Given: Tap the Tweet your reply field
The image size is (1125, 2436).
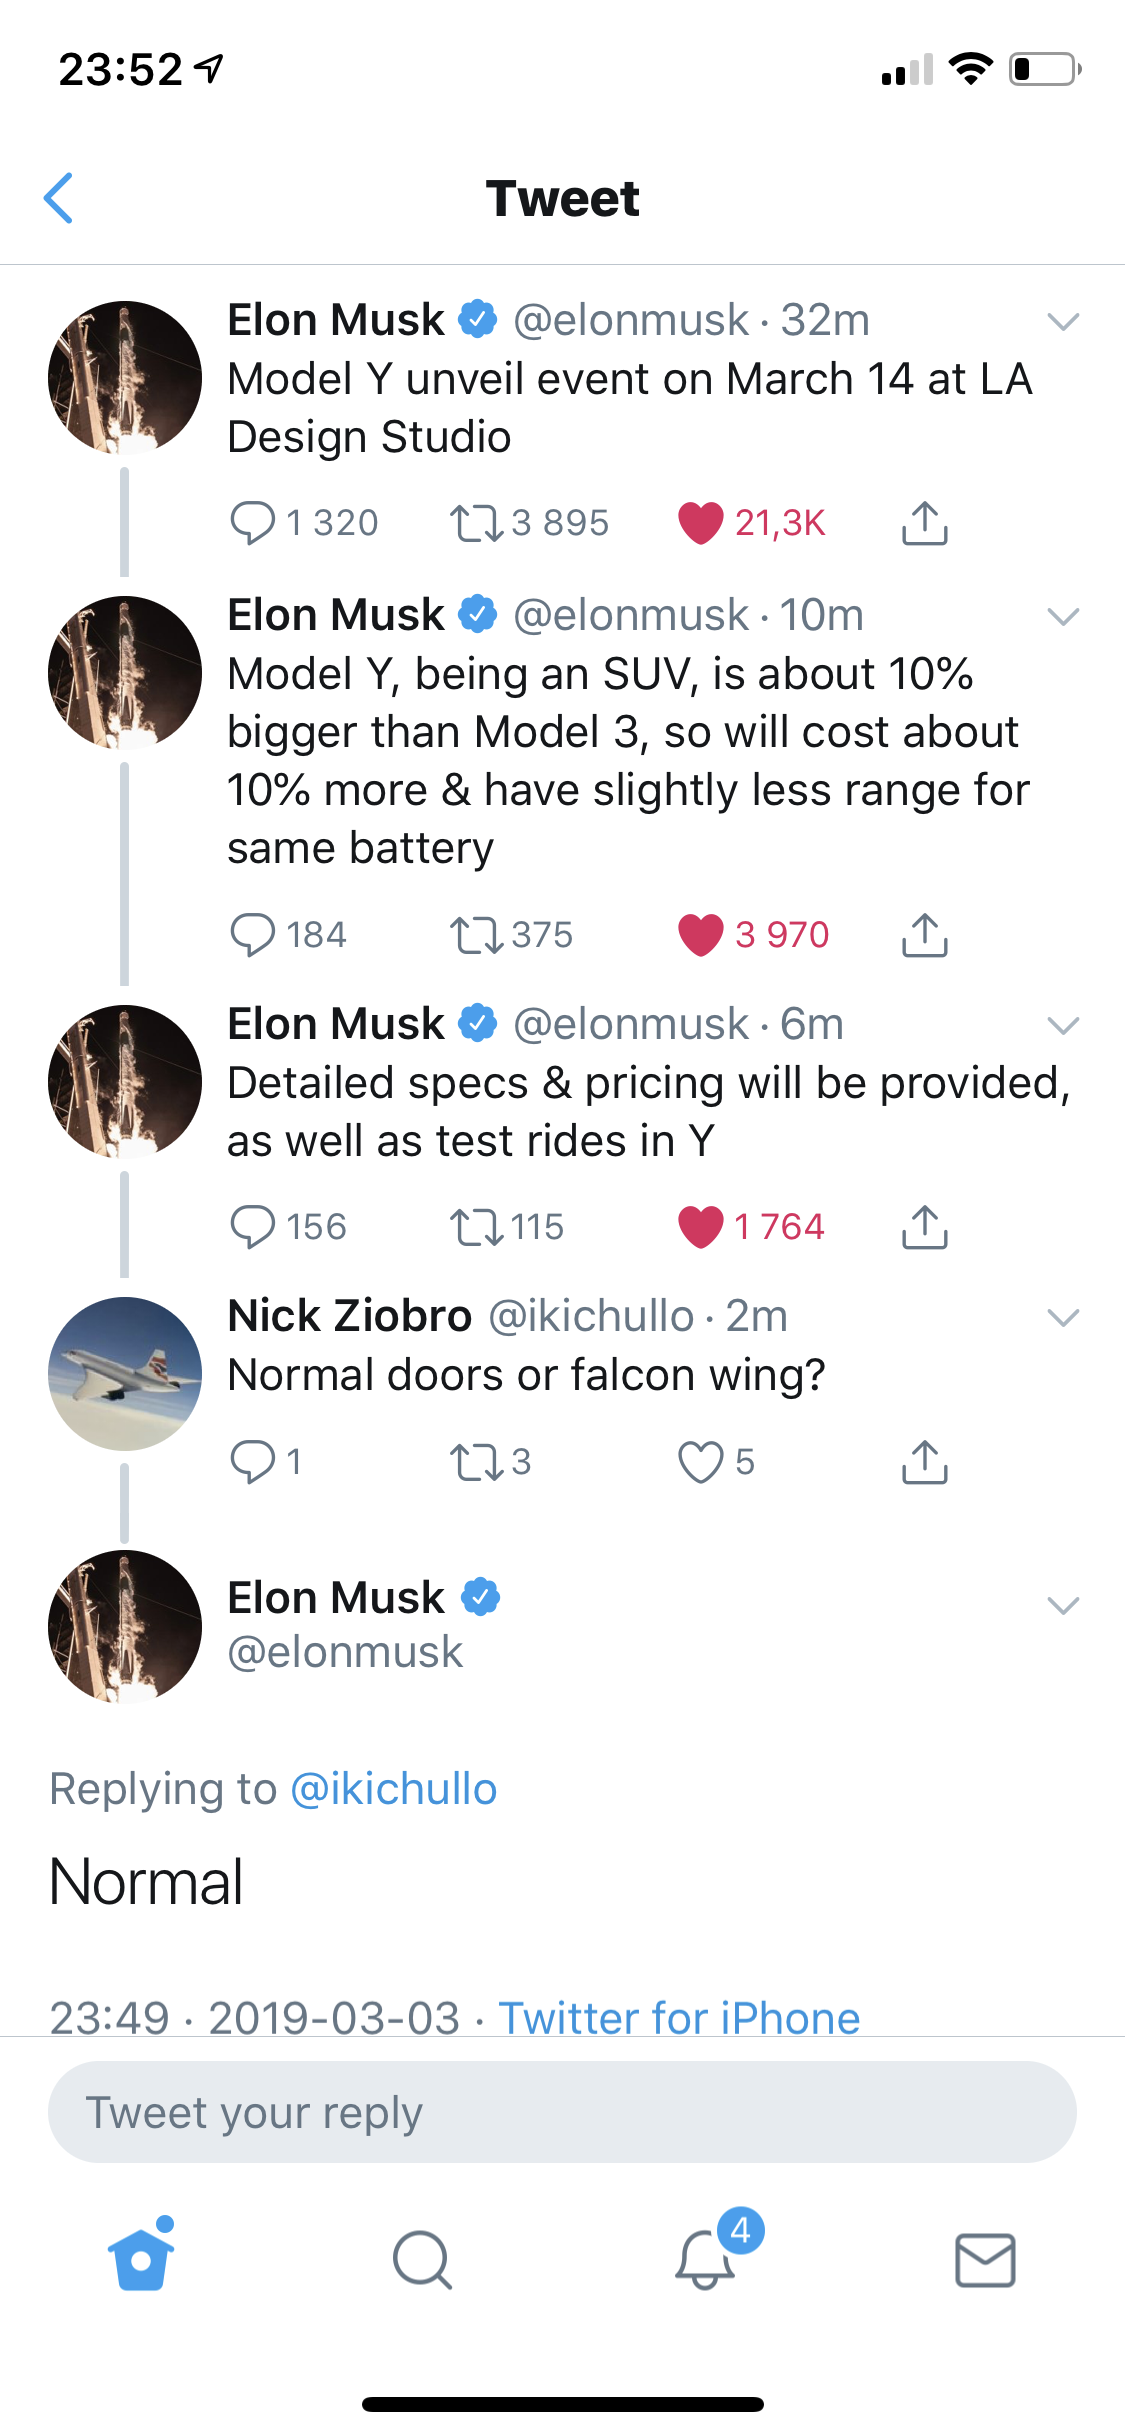Looking at the screenshot, I should [x=562, y=2112].
